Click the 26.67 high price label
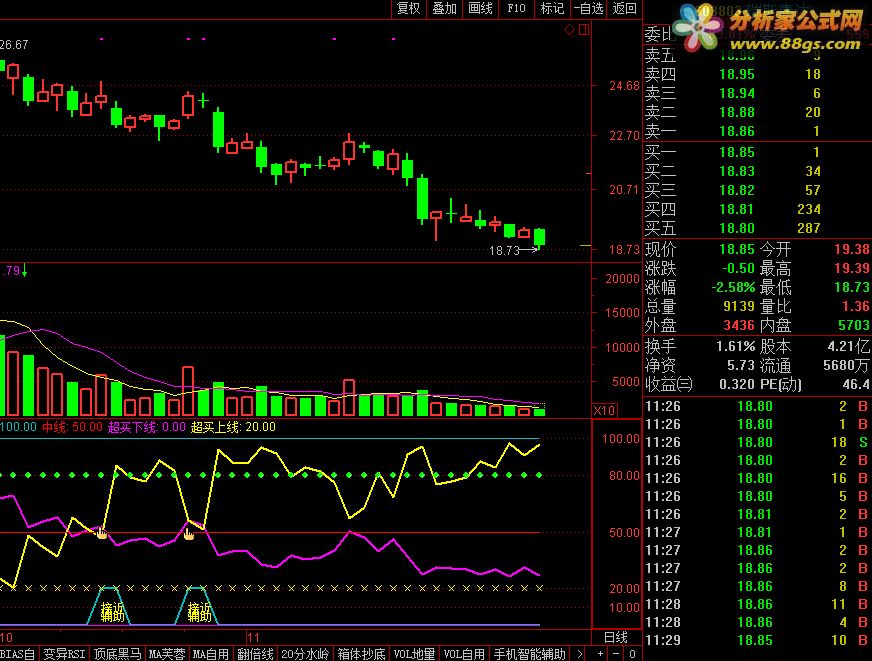 tap(14, 44)
